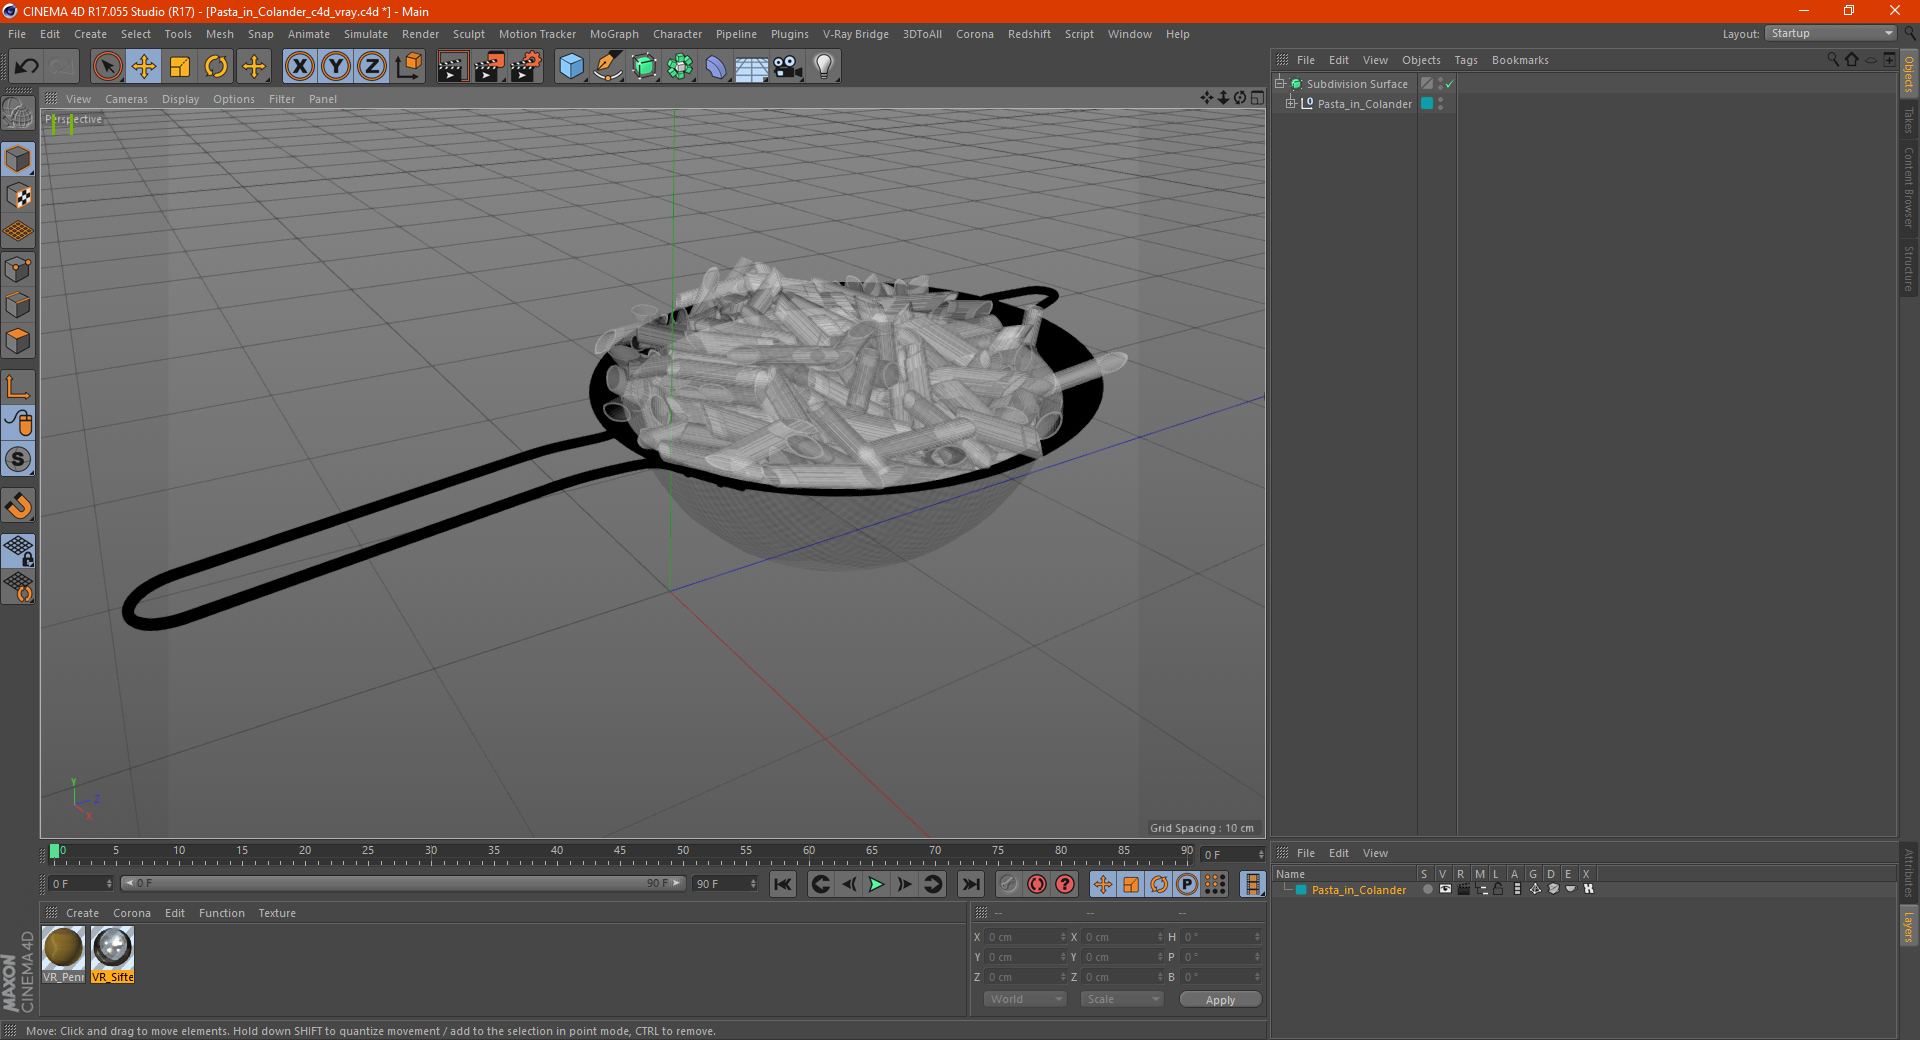Go to start of animation
1920x1040 pixels.
(783, 884)
